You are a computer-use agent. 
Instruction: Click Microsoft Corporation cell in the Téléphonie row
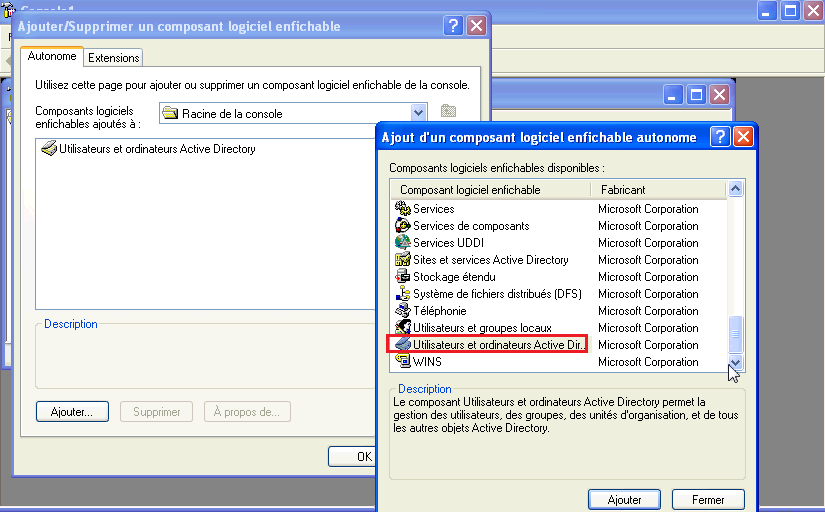pyautogui.click(x=648, y=311)
